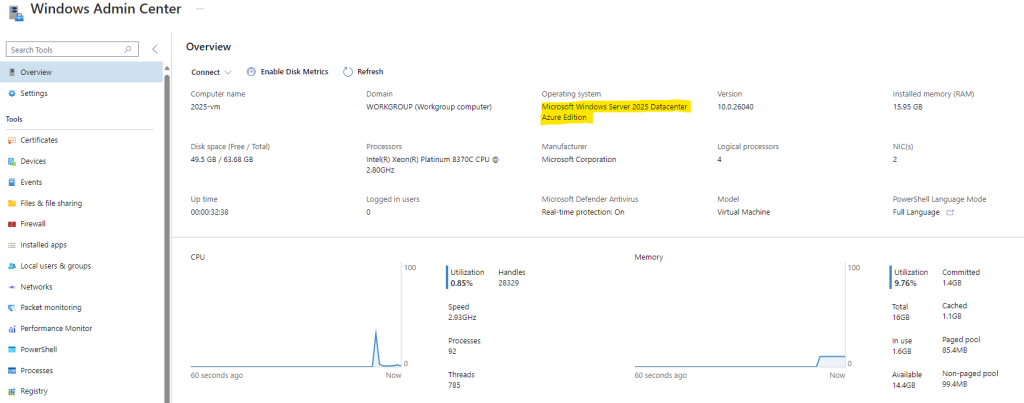1024x403 pixels.
Task: Open the Devices tool
Action: 81,161
